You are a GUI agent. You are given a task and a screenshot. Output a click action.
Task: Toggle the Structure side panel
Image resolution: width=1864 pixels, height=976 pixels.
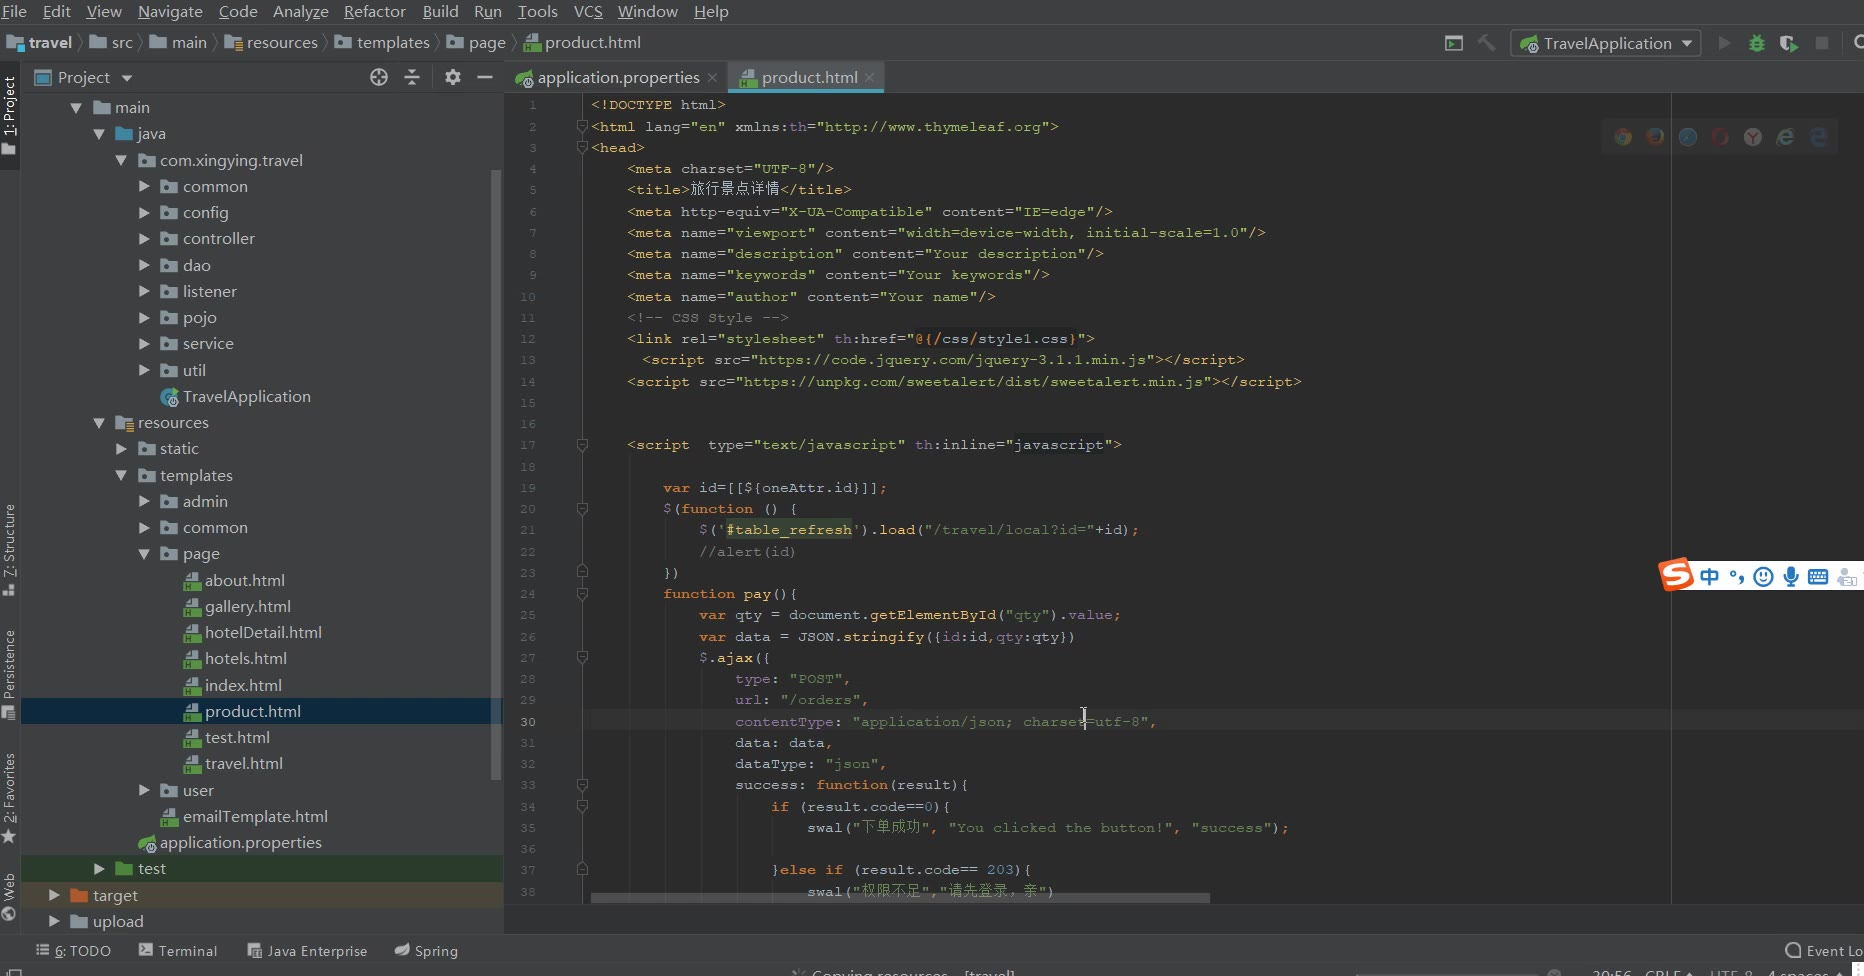tap(9, 550)
